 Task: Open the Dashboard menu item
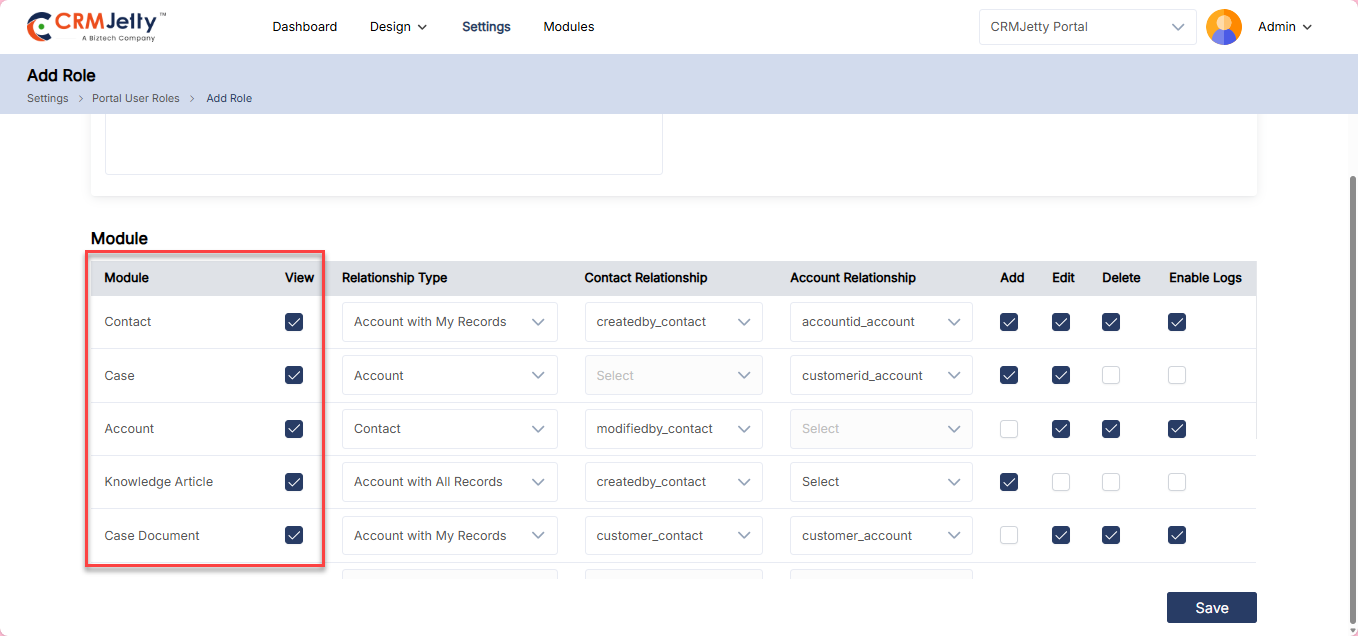[304, 27]
